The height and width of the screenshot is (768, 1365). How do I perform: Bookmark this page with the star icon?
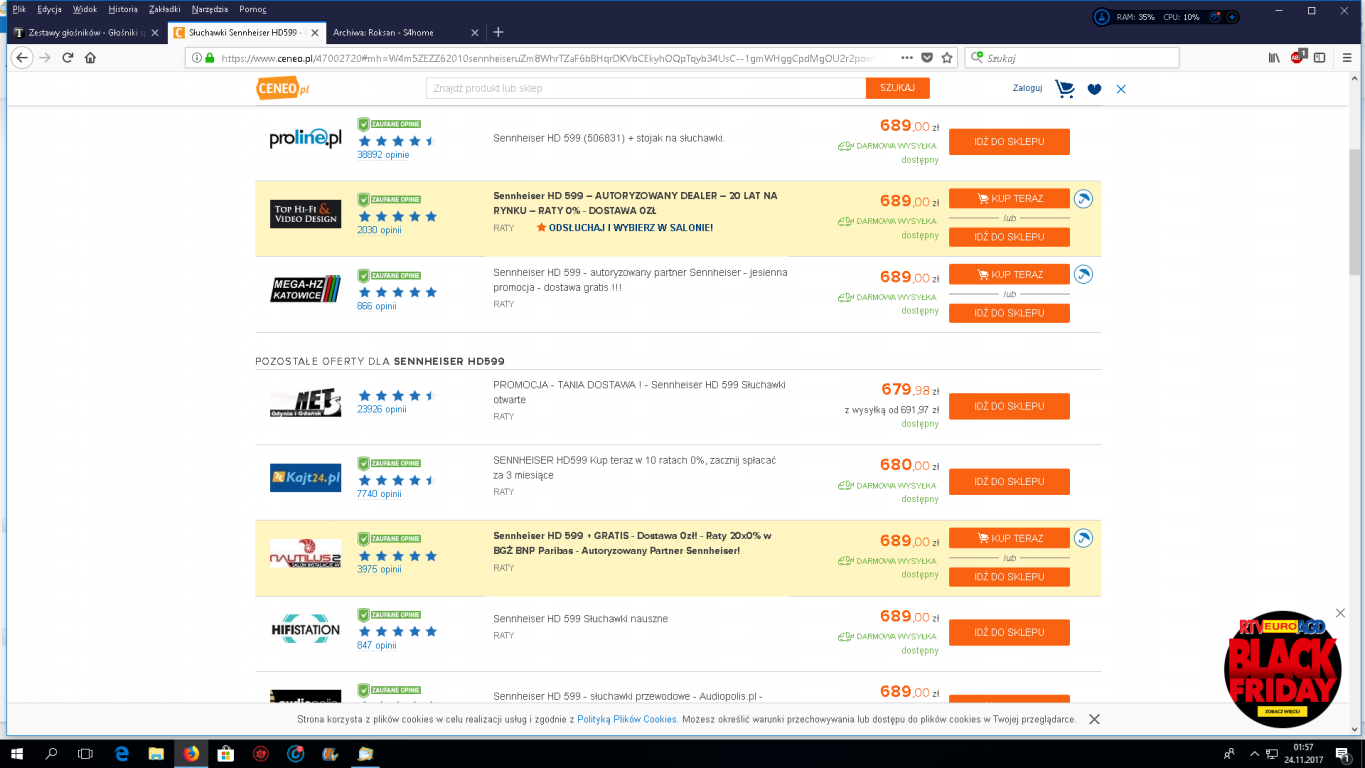pyautogui.click(x=947, y=58)
